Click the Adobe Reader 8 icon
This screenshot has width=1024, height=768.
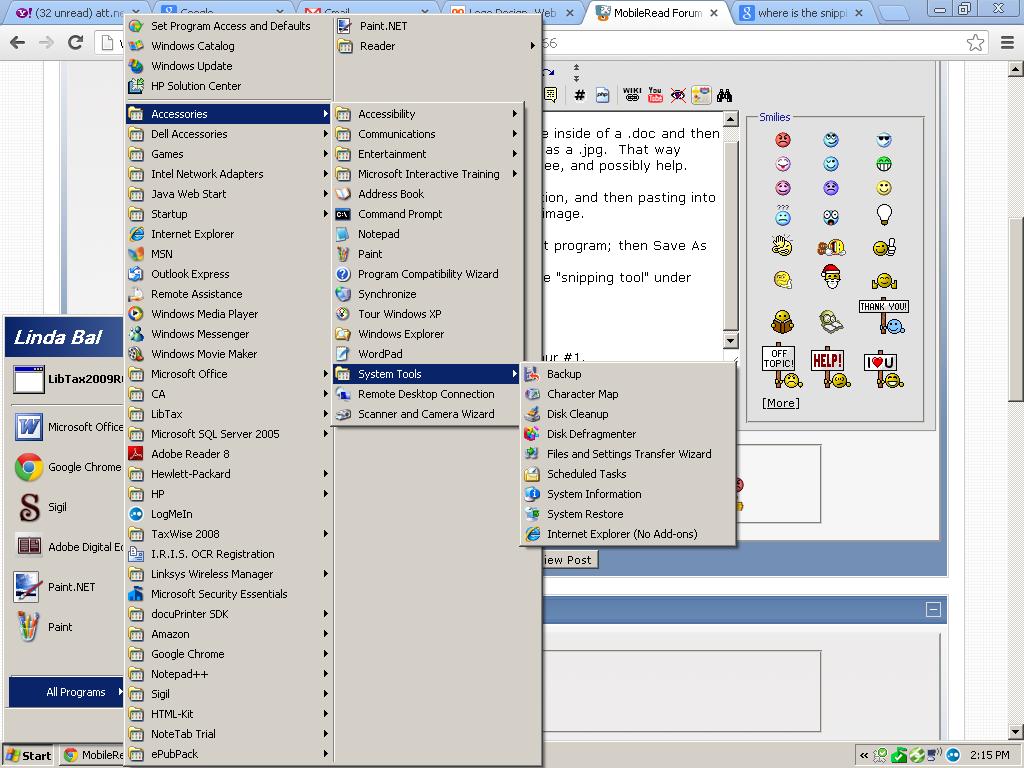coord(136,454)
